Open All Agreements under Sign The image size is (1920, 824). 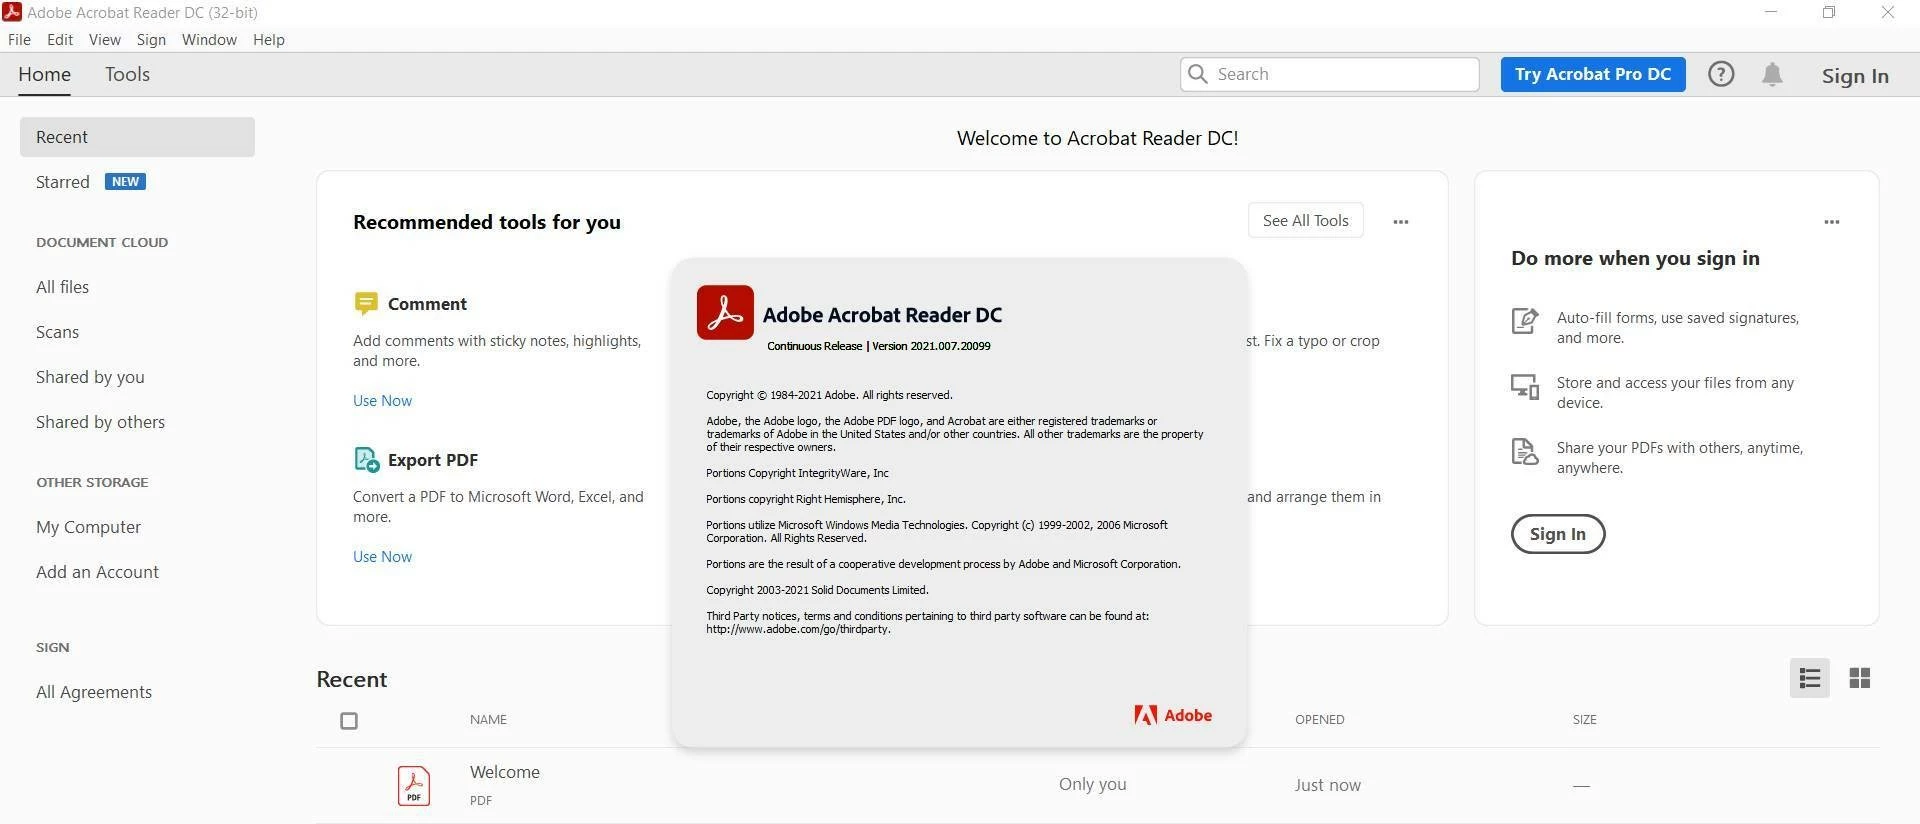pos(94,692)
